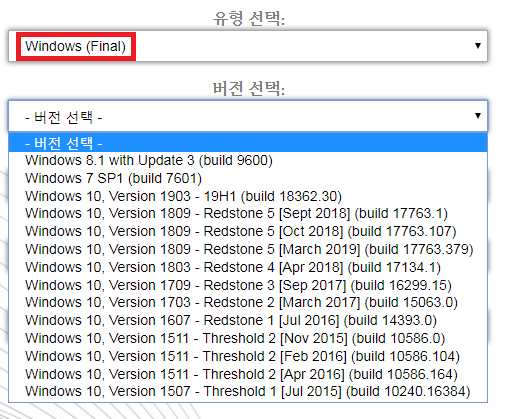This screenshot has height=419, width=505.
Task: Choose Version 1511 Threshold 2 [Feb 2016] build 10586.104
Action: 248,356
